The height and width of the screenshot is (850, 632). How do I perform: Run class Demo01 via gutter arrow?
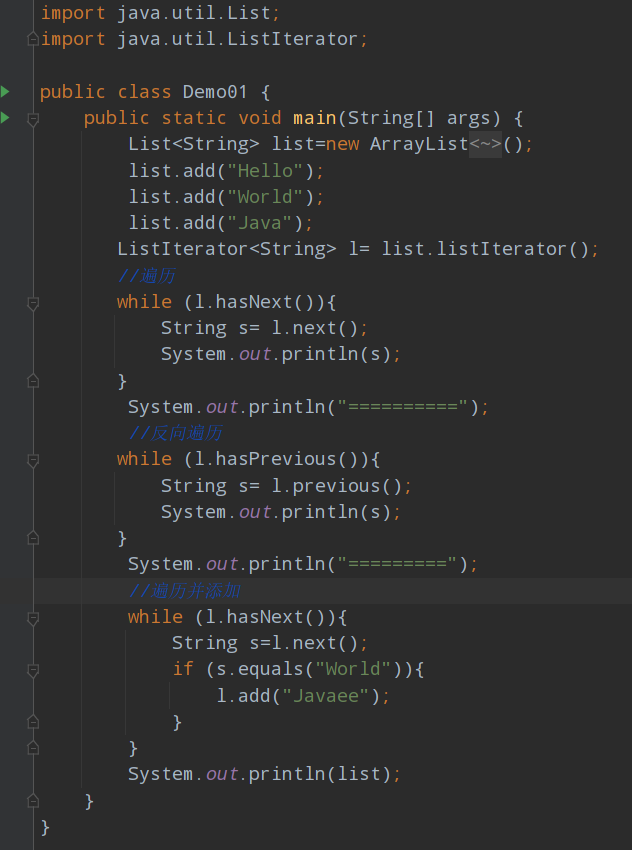5,91
